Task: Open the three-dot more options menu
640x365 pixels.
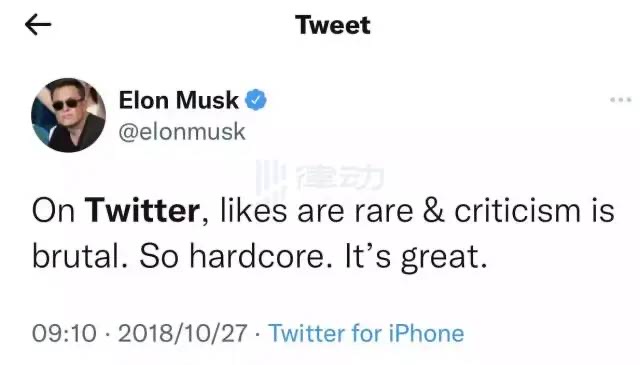Action: [621, 100]
